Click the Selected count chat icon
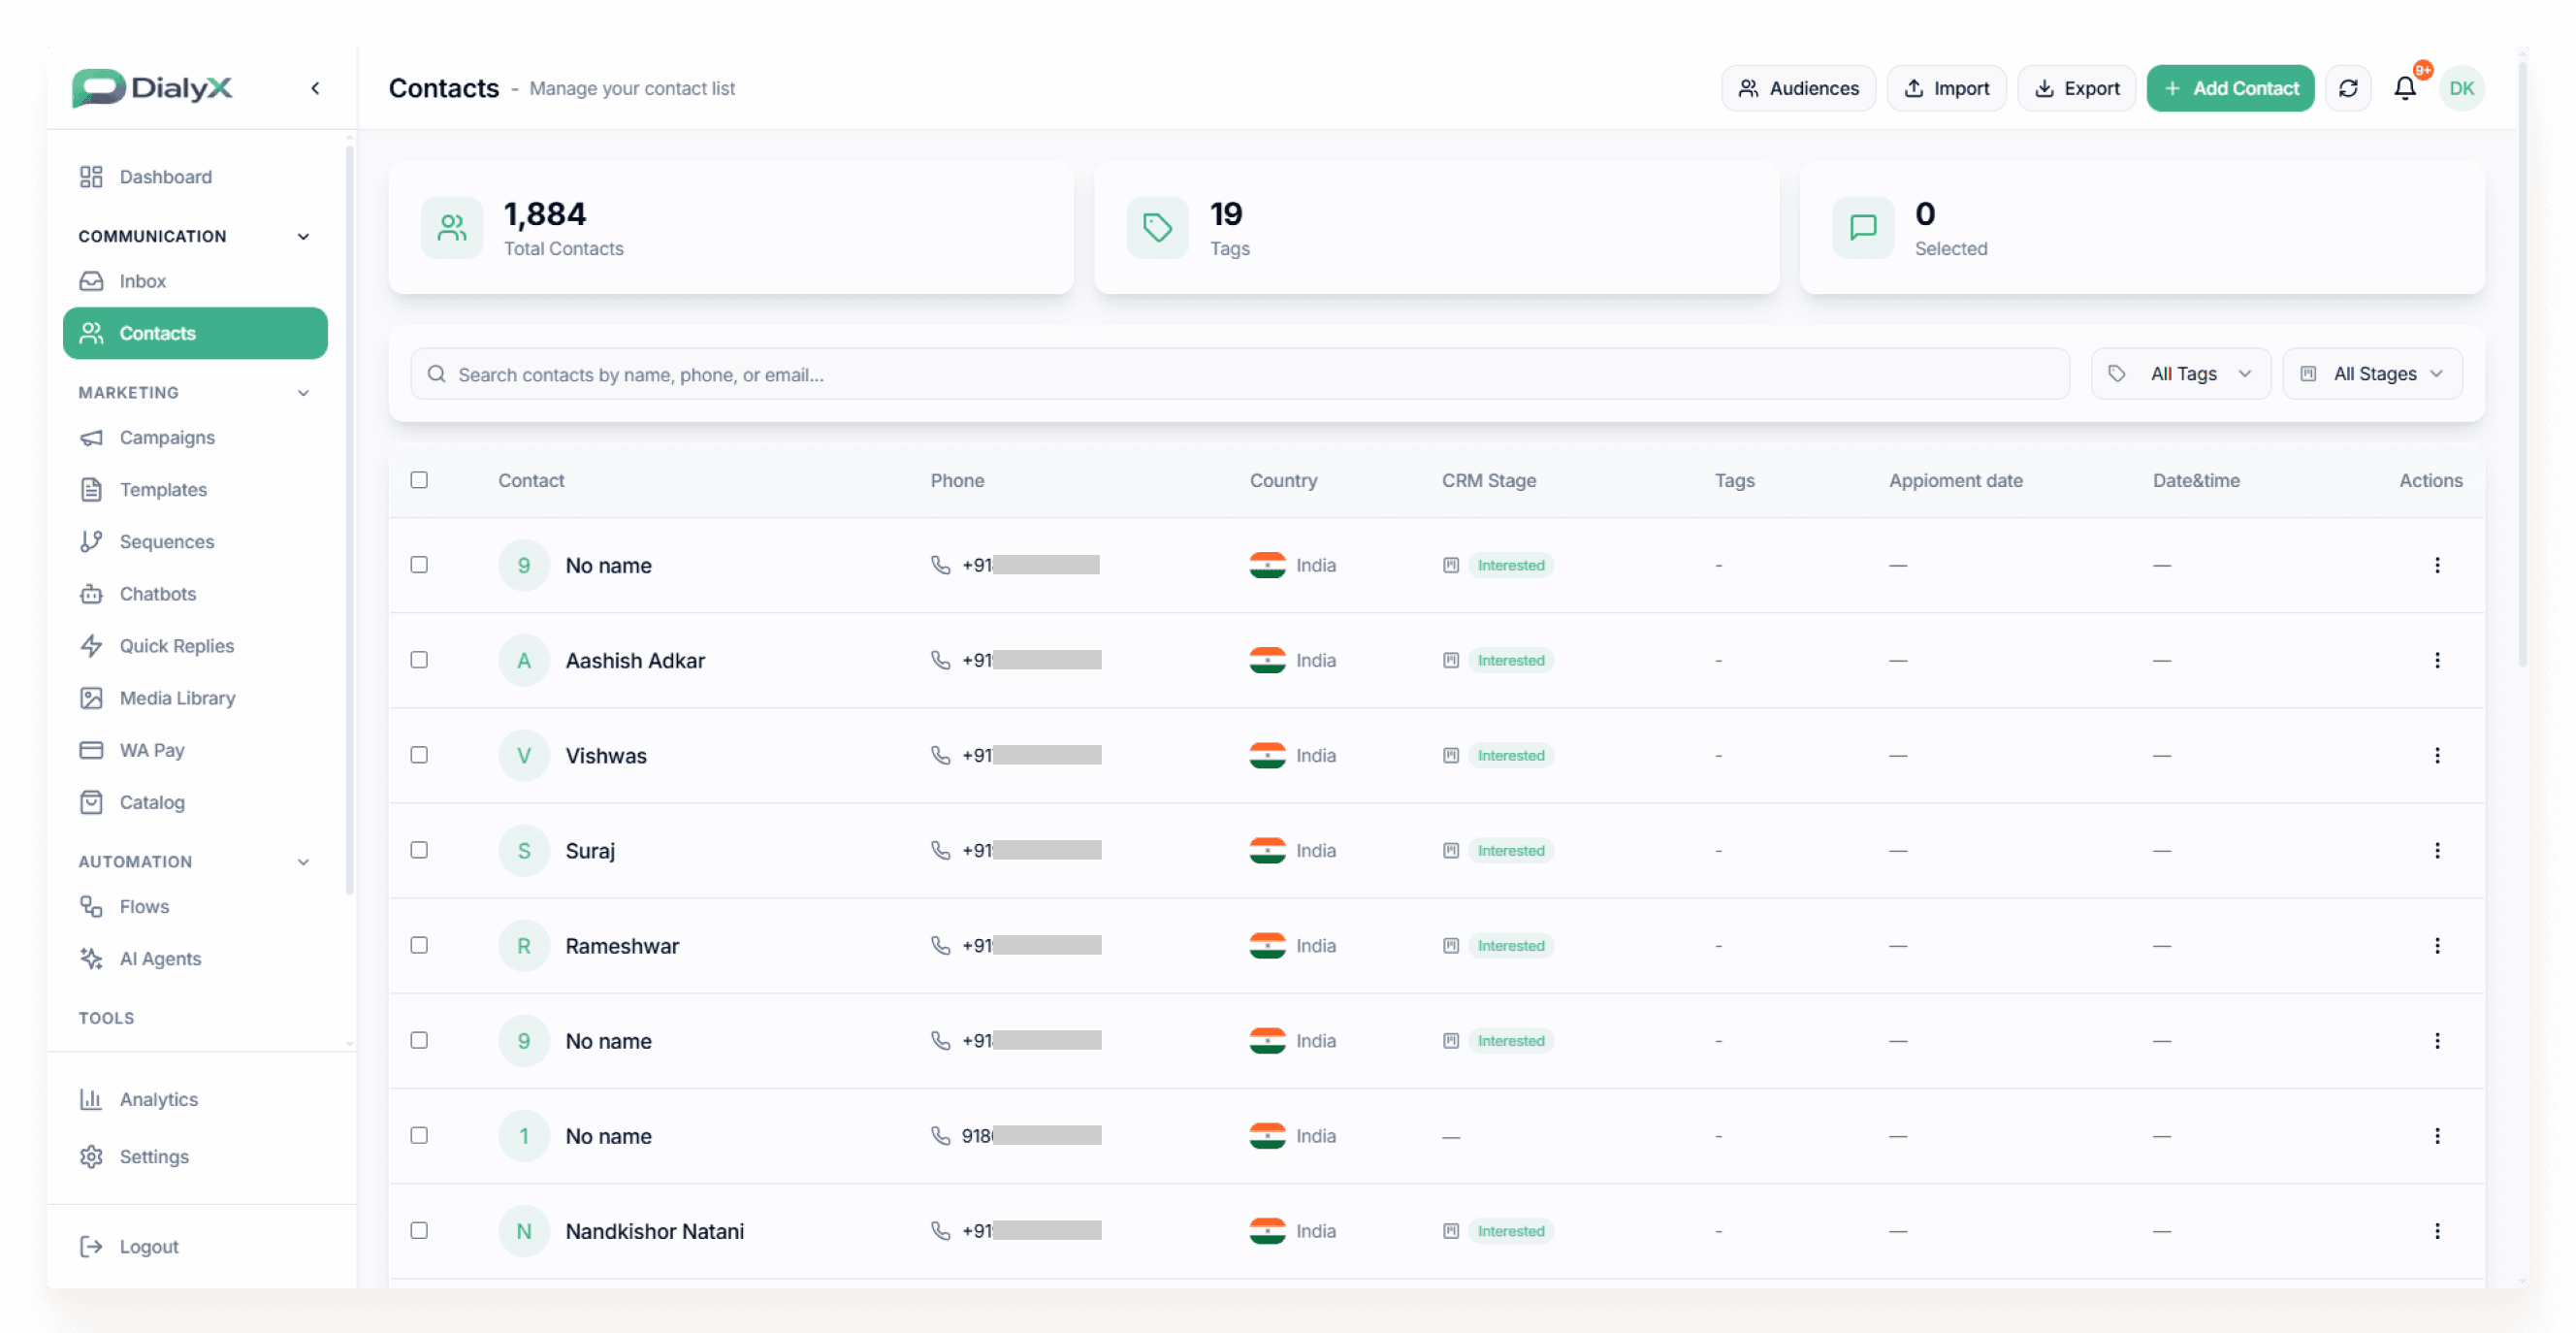The width and height of the screenshot is (2576, 1333). [1862, 228]
